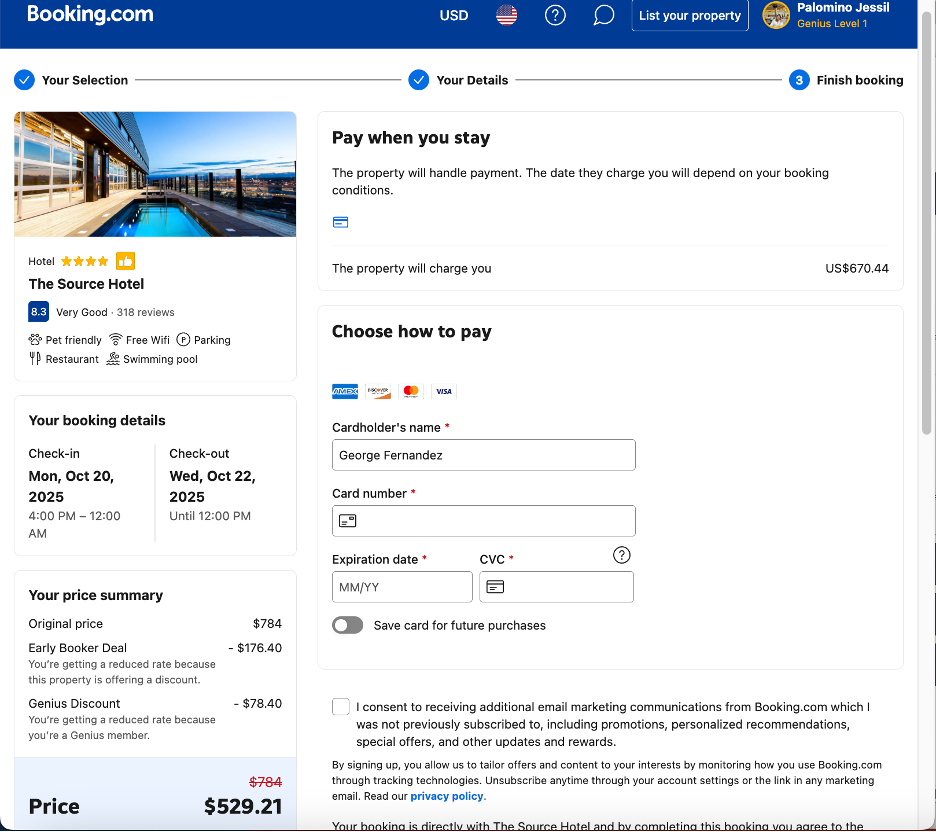Open the help question mark icon
Viewport: 936px width, 832px height.
coord(555,15)
